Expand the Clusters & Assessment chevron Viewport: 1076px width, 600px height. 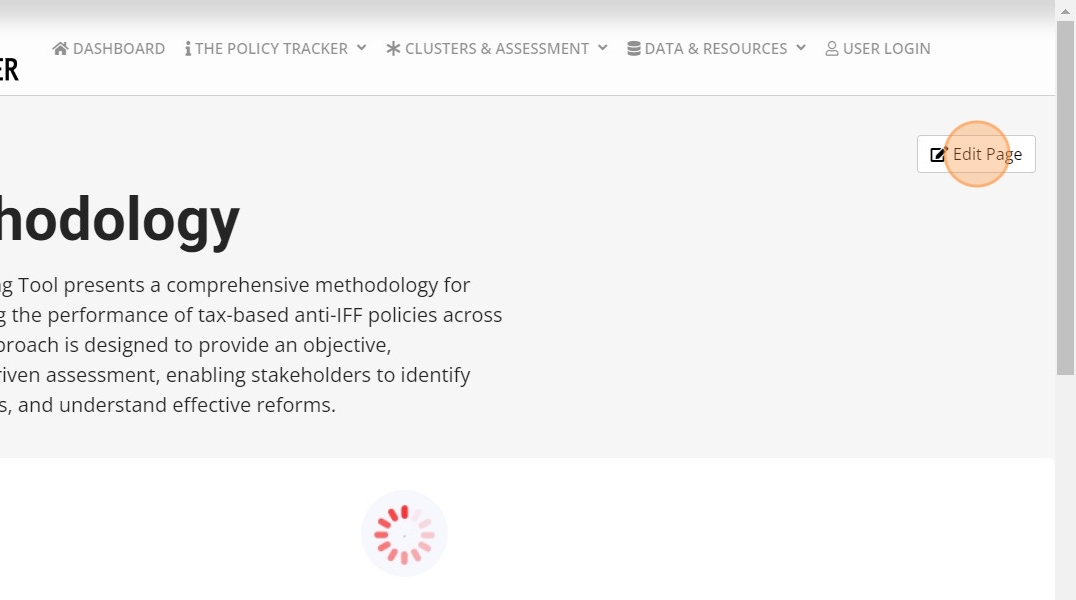[602, 48]
